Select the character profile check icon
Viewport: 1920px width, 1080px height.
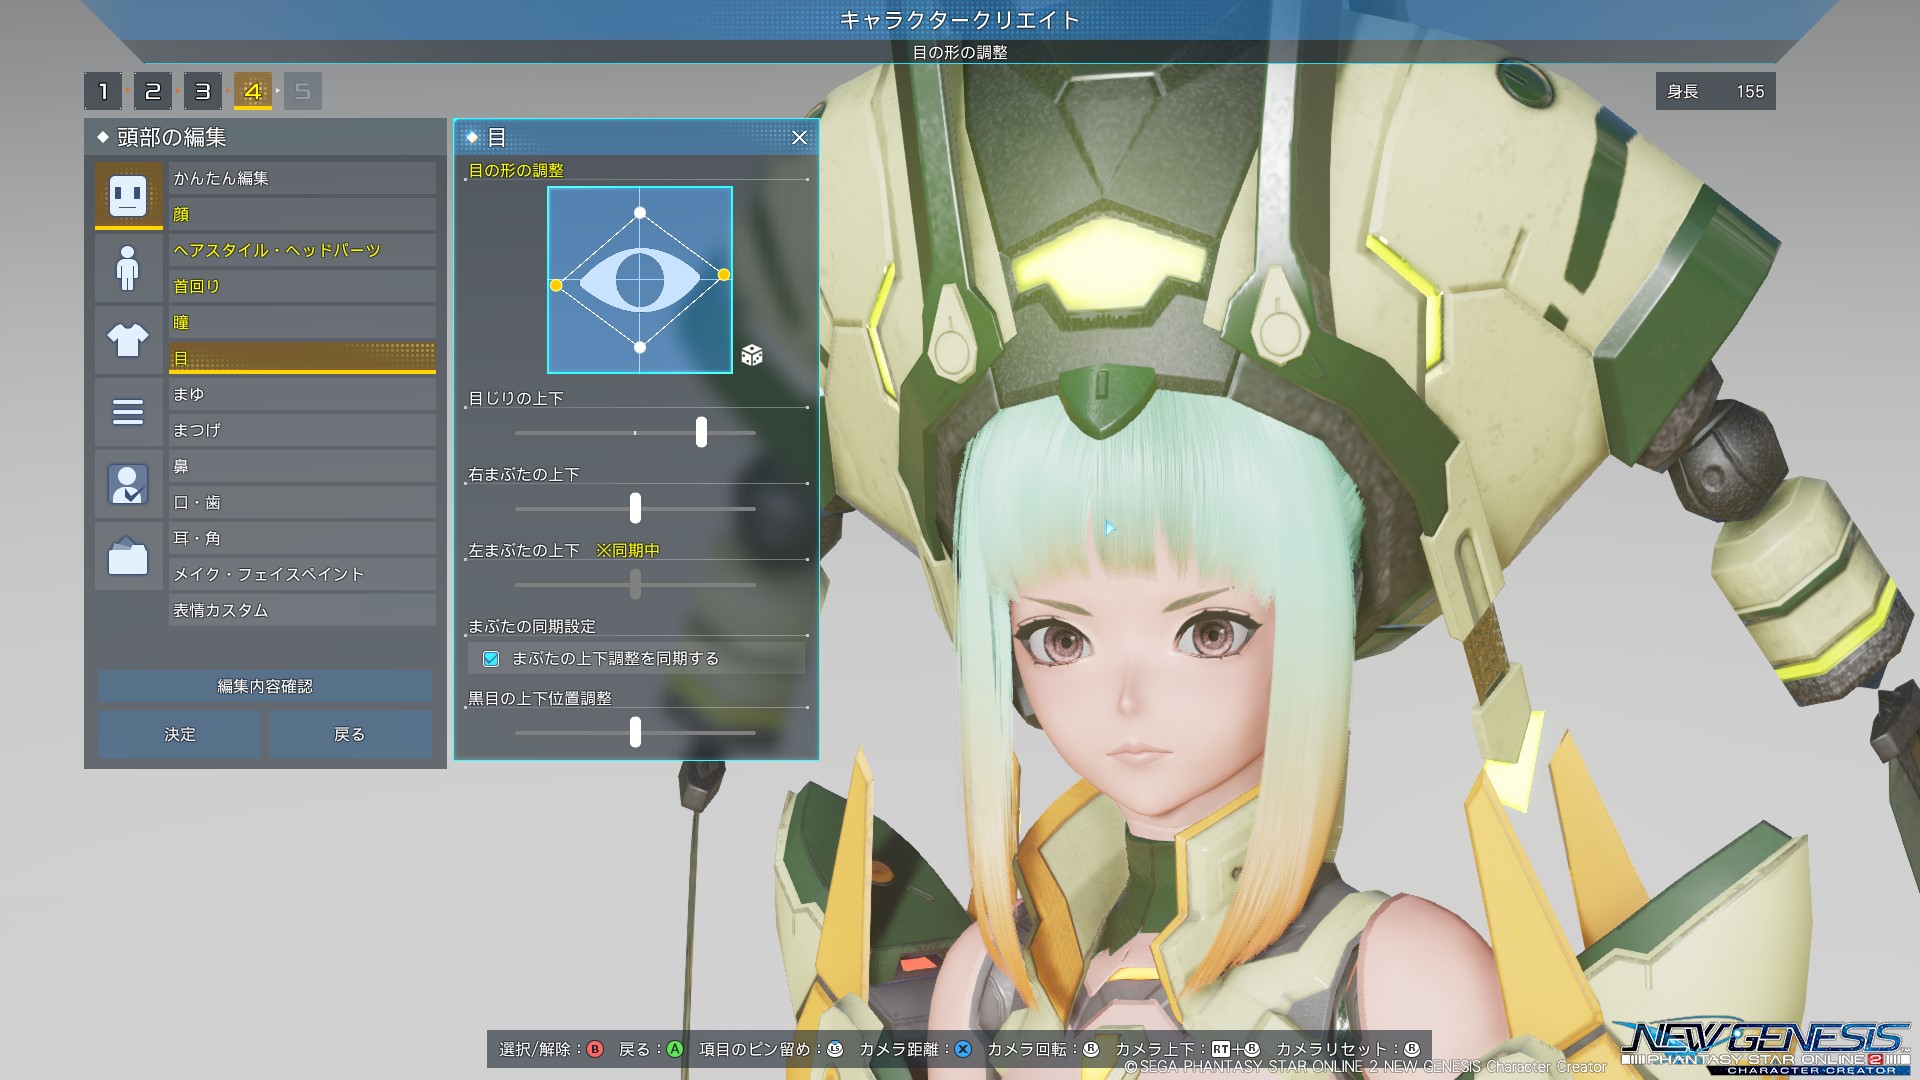[128, 484]
